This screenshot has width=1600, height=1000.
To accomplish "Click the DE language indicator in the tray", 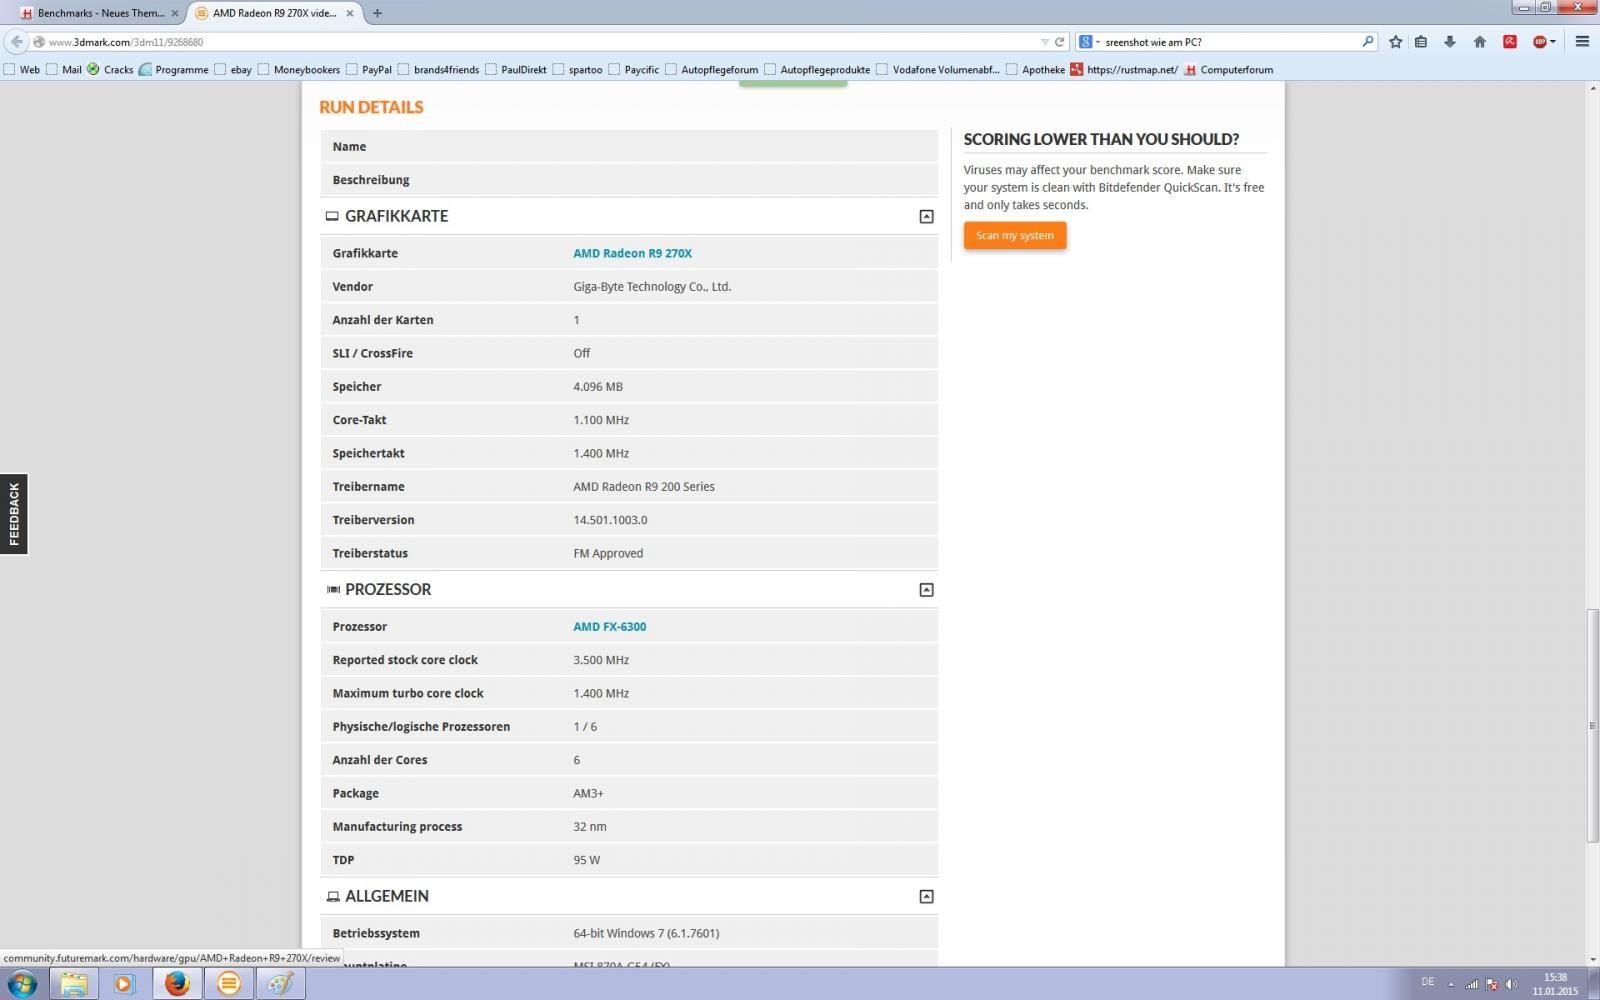I will [1427, 982].
